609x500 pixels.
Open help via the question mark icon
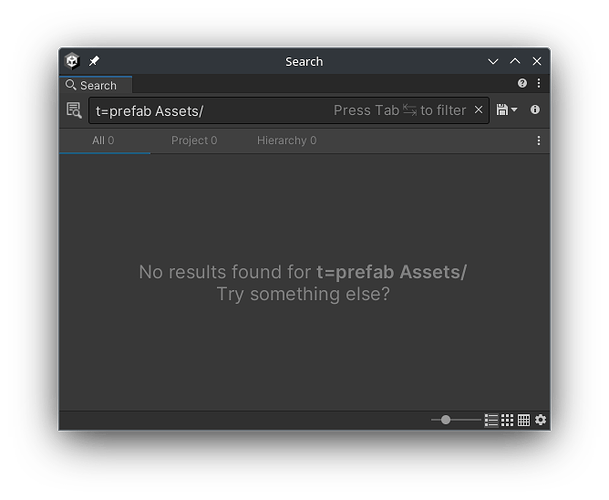click(522, 84)
